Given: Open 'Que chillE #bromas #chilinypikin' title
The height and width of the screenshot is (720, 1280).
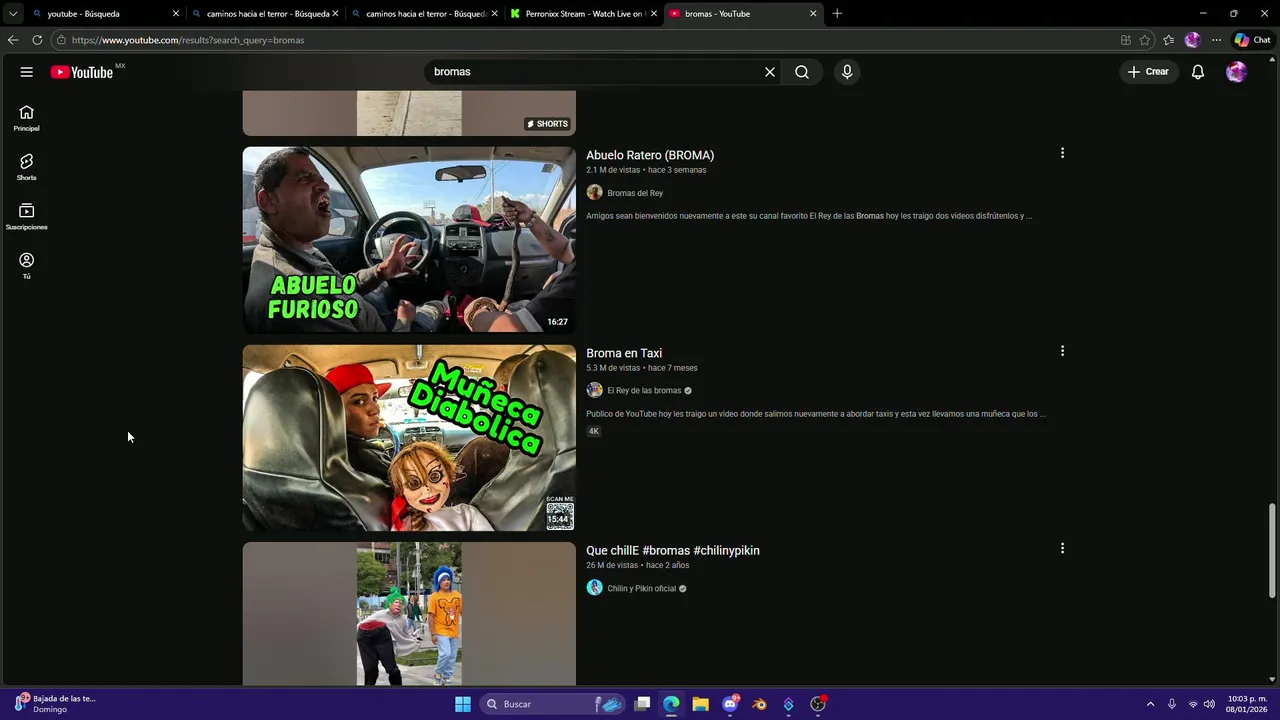Looking at the screenshot, I should pos(673,551).
